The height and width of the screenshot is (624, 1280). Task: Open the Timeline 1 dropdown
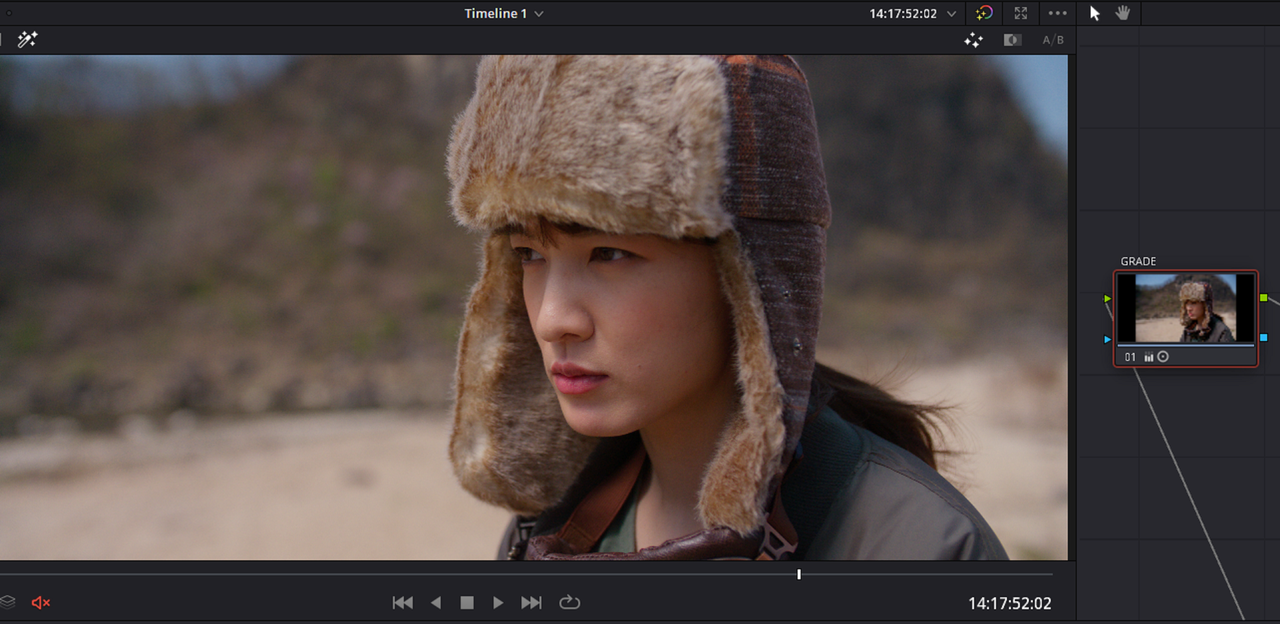click(x=504, y=14)
